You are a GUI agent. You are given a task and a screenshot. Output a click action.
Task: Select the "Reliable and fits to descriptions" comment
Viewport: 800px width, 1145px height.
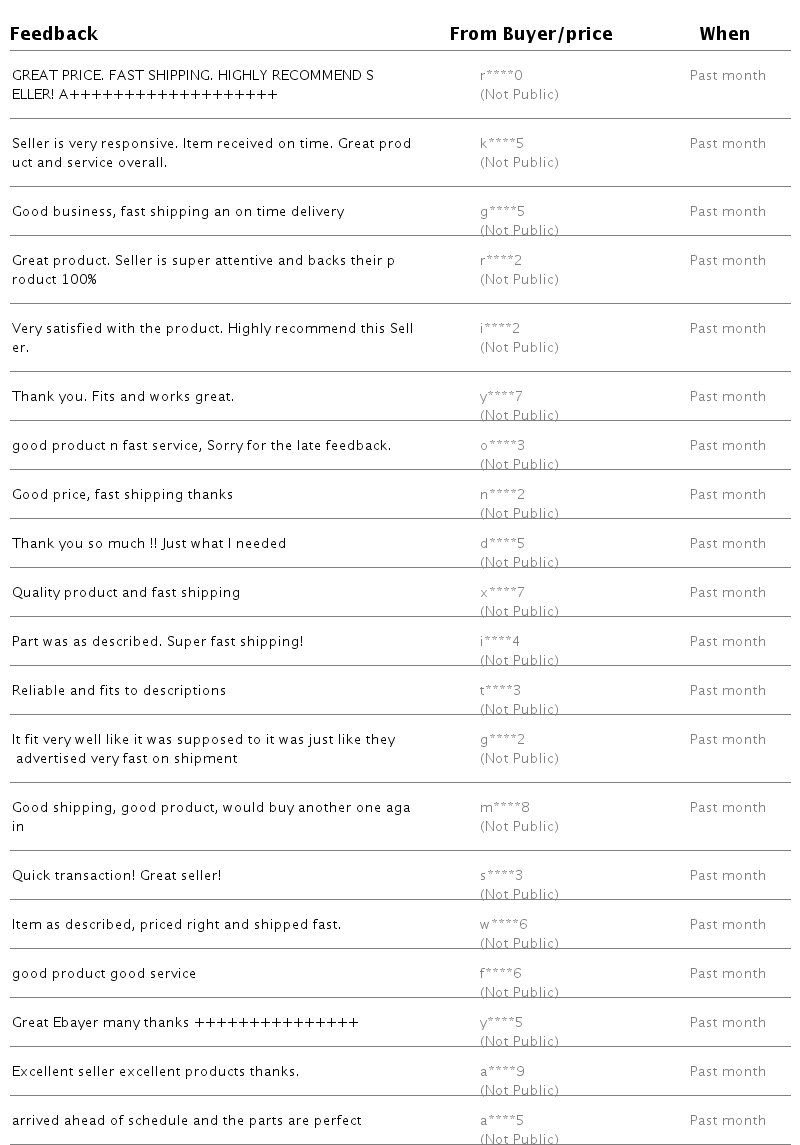pos(119,691)
